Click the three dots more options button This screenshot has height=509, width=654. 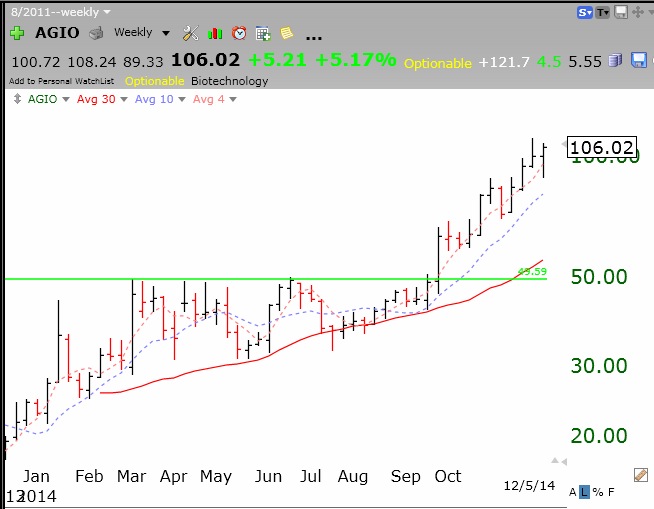point(314,38)
